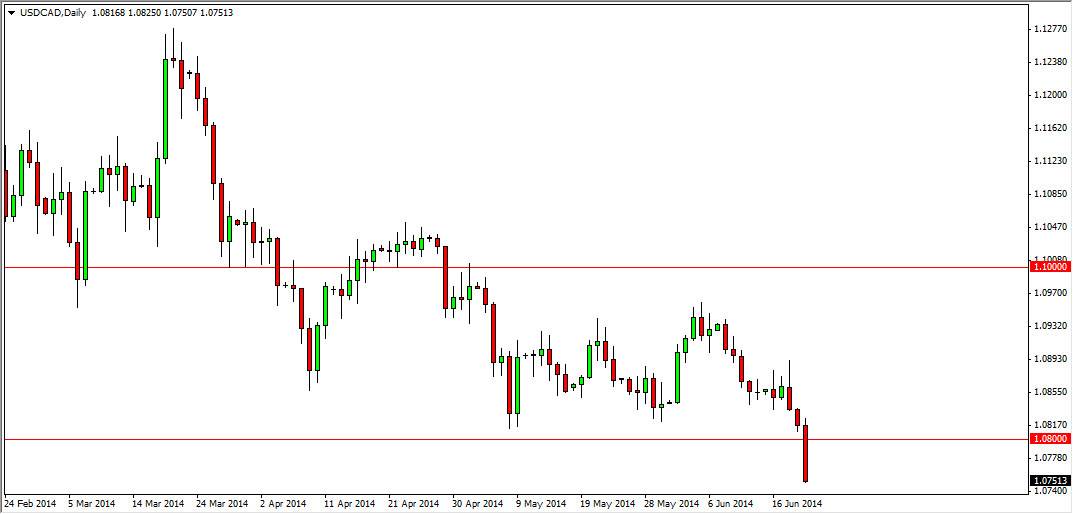Image resolution: width=1073 pixels, height=514 pixels.
Task: Click the last red candle below 1.08000
Action: [805, 453]
